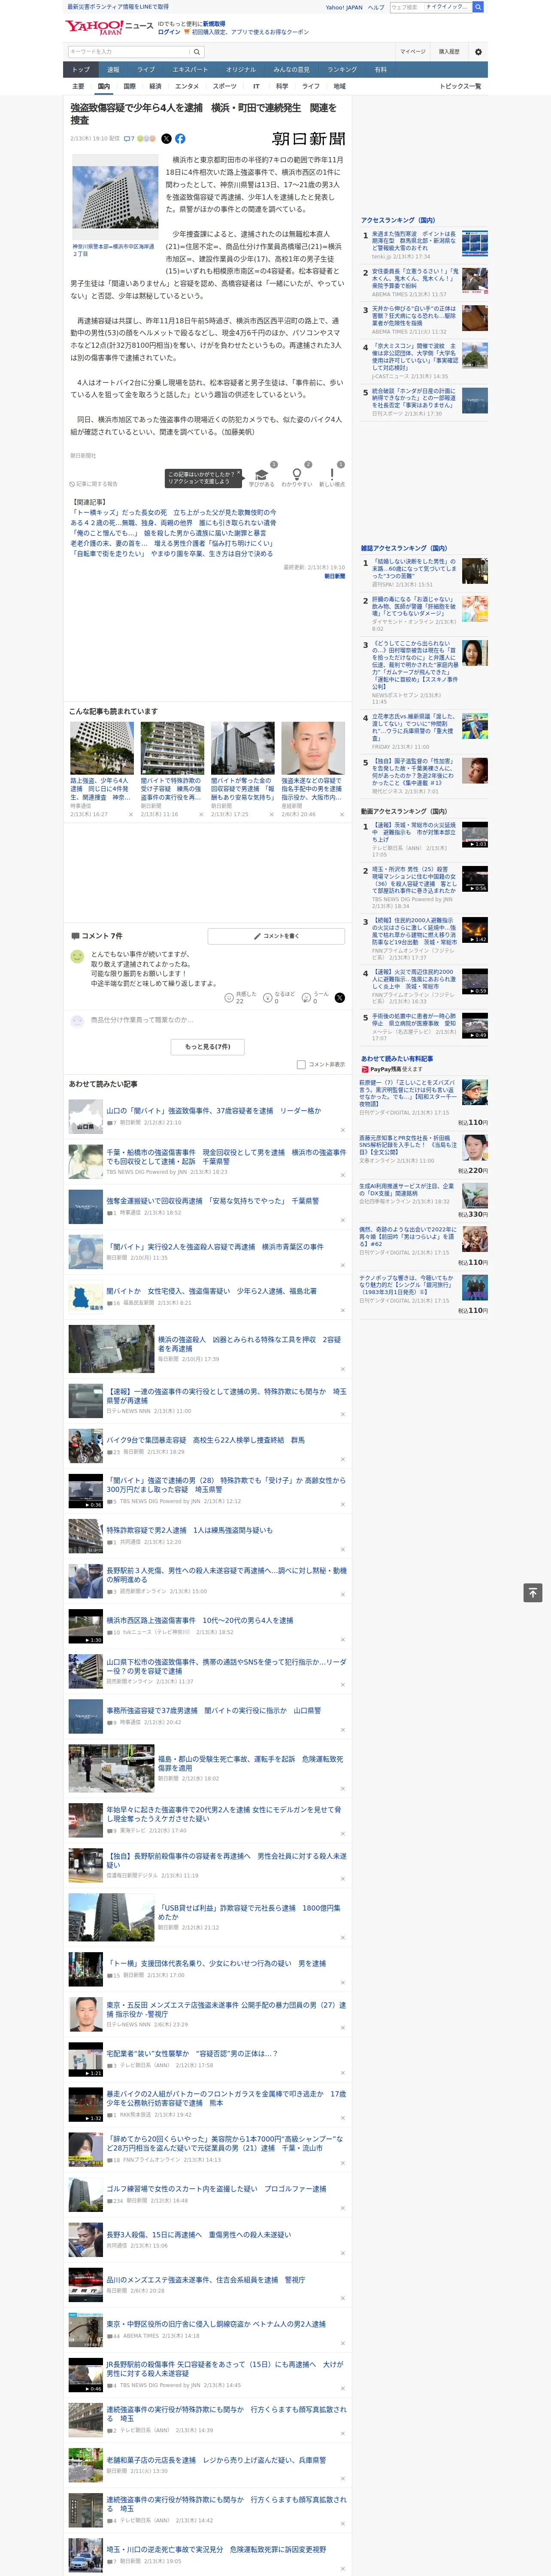
Task: Click the ウェブ検索 input field
Action: [x=406, y=7]
